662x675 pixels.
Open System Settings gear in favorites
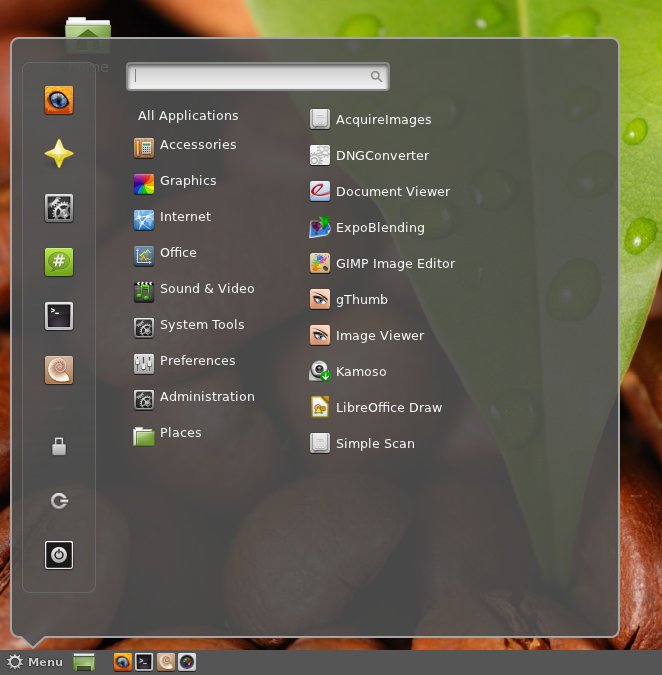tap(59, 208)
